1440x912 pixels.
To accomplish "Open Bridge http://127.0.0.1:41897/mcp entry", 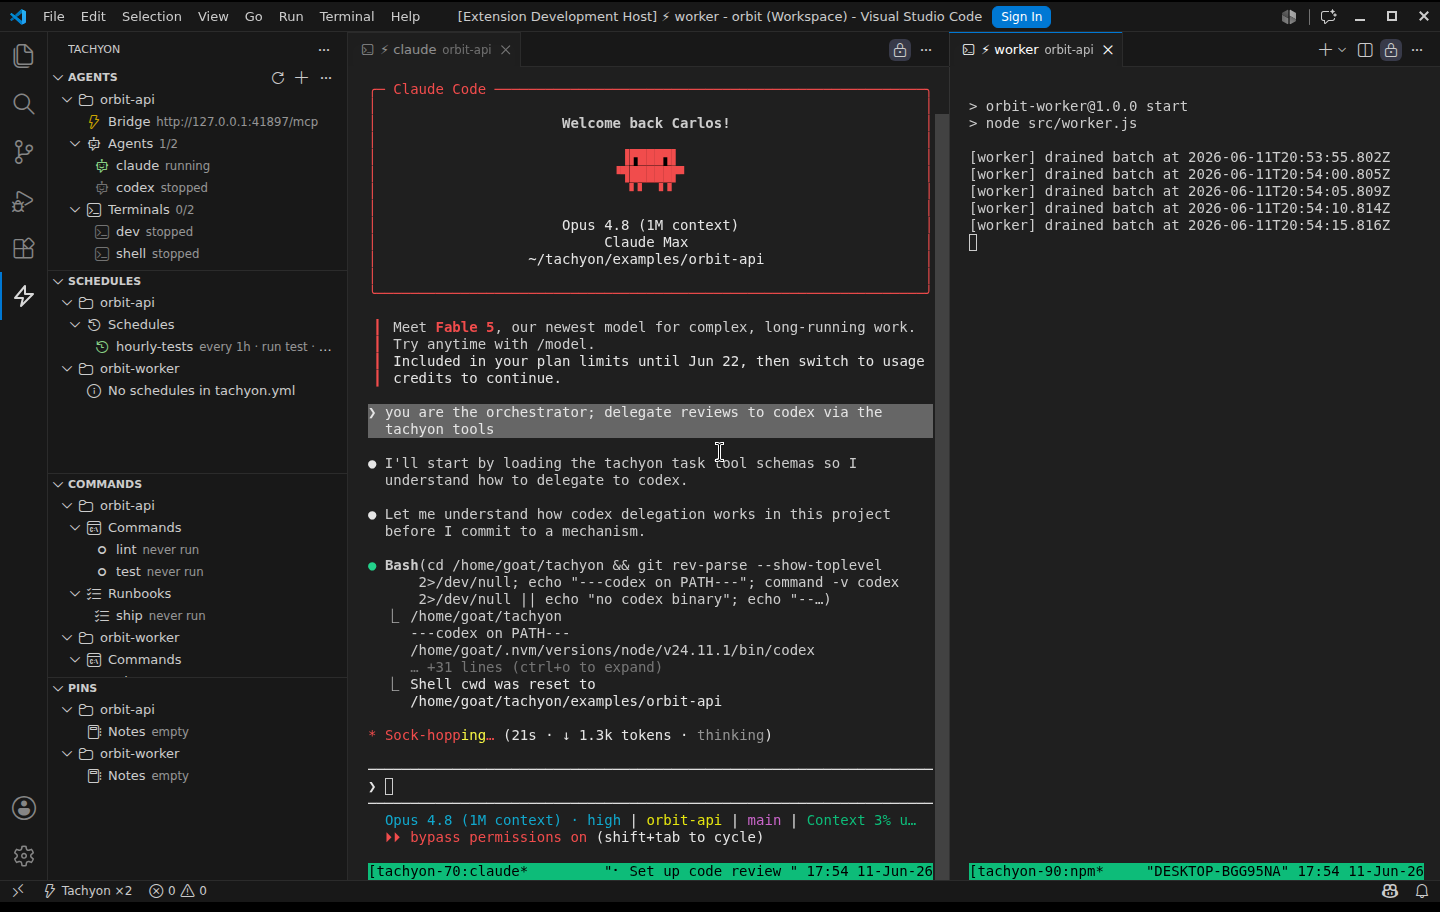I will coord(198,121).
